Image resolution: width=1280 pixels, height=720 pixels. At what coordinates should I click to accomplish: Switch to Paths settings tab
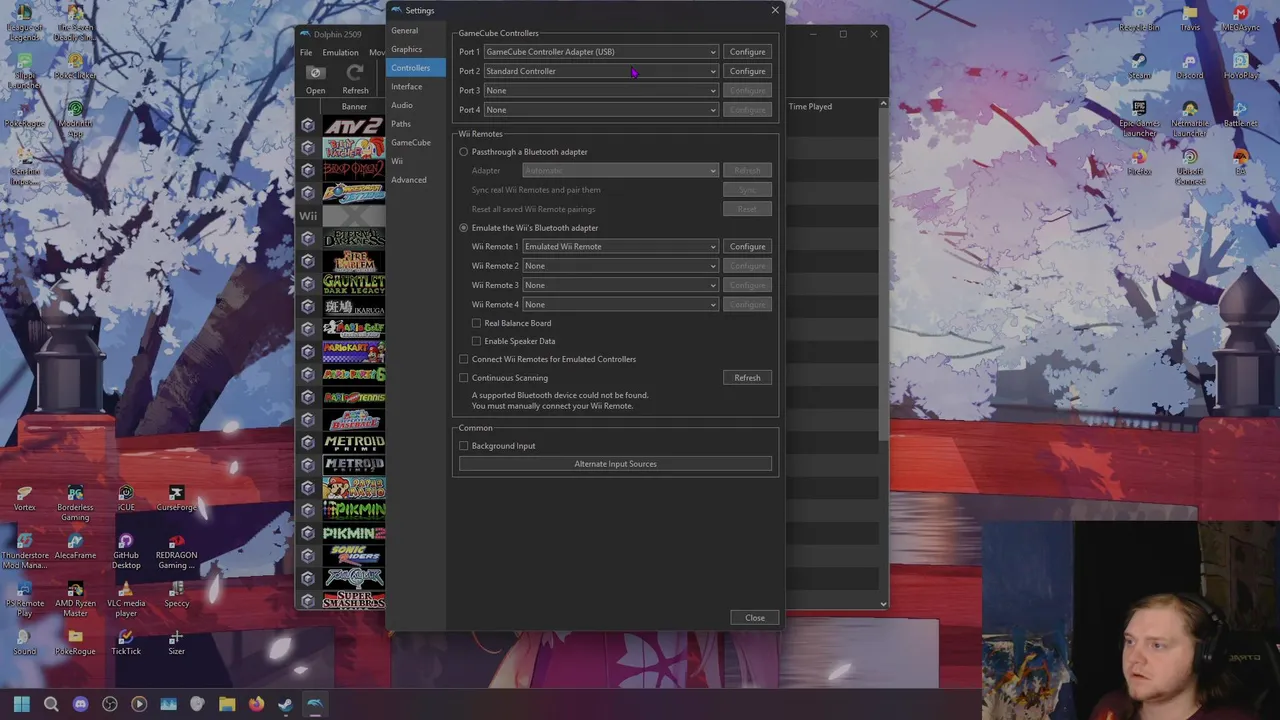(416, 124)
